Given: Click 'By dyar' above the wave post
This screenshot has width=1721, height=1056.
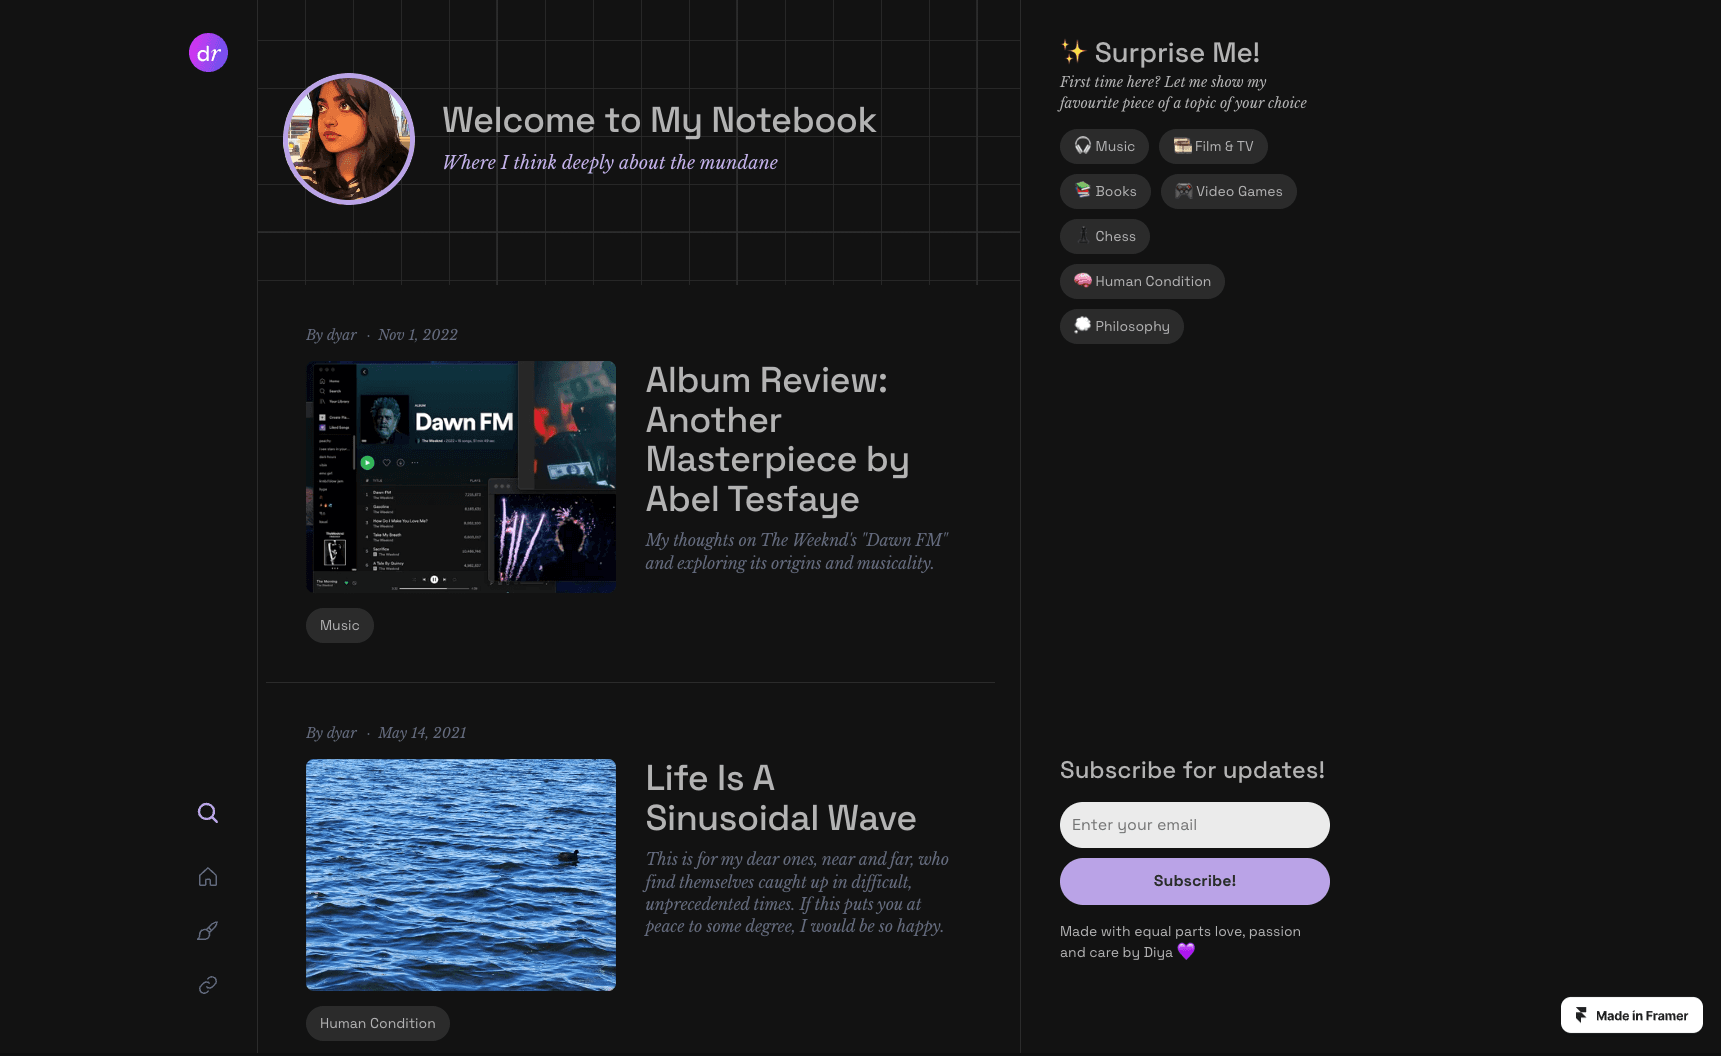Looking at the screenshot, I should [x=331, y=733].
